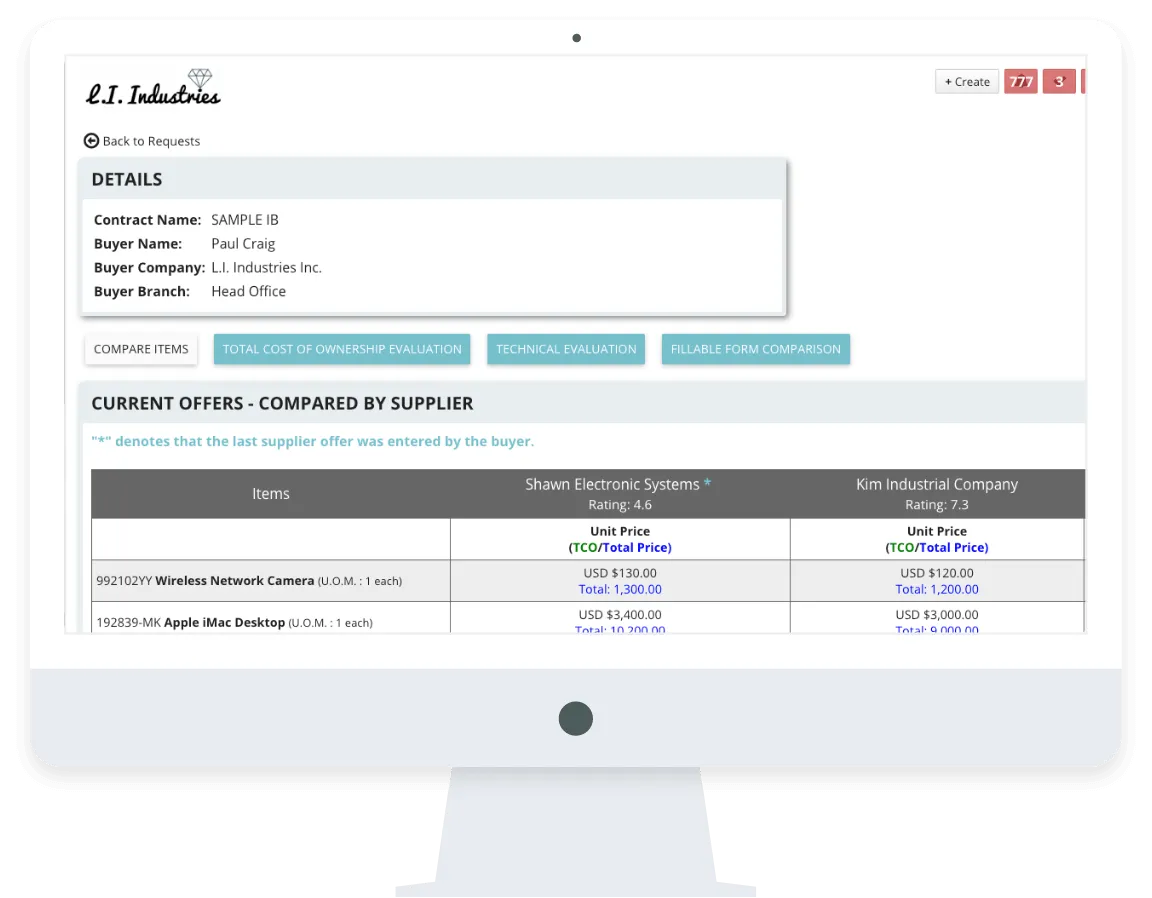Viewport: 1152px width, 898px height.
Task: Click the L.I. Industries logo
Action: tap(153, 88)
